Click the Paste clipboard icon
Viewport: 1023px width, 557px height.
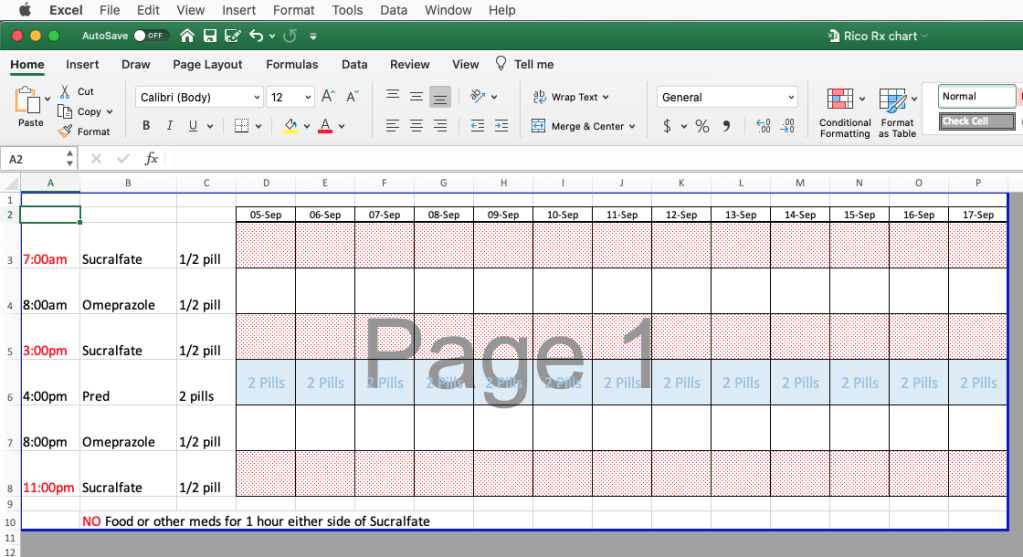point(28,101)
